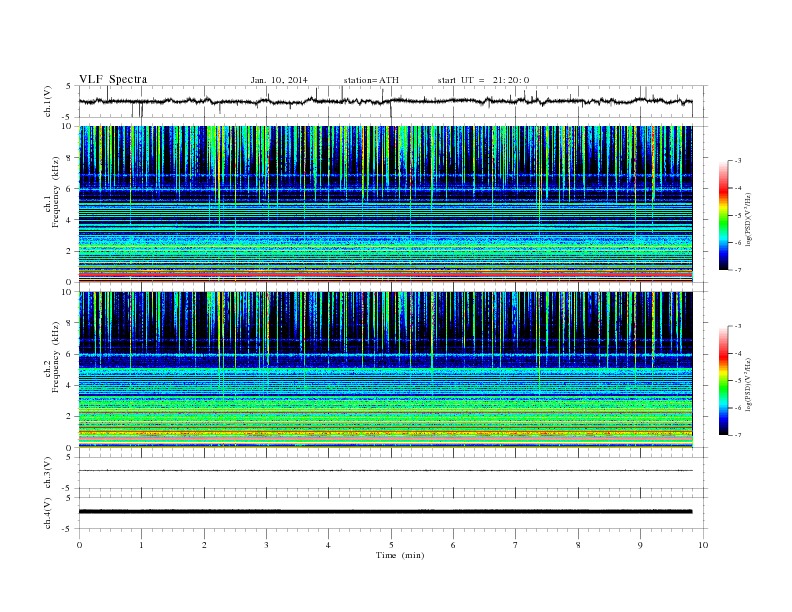Click the "VLF Spectra" title text

[x=113, y=79]
